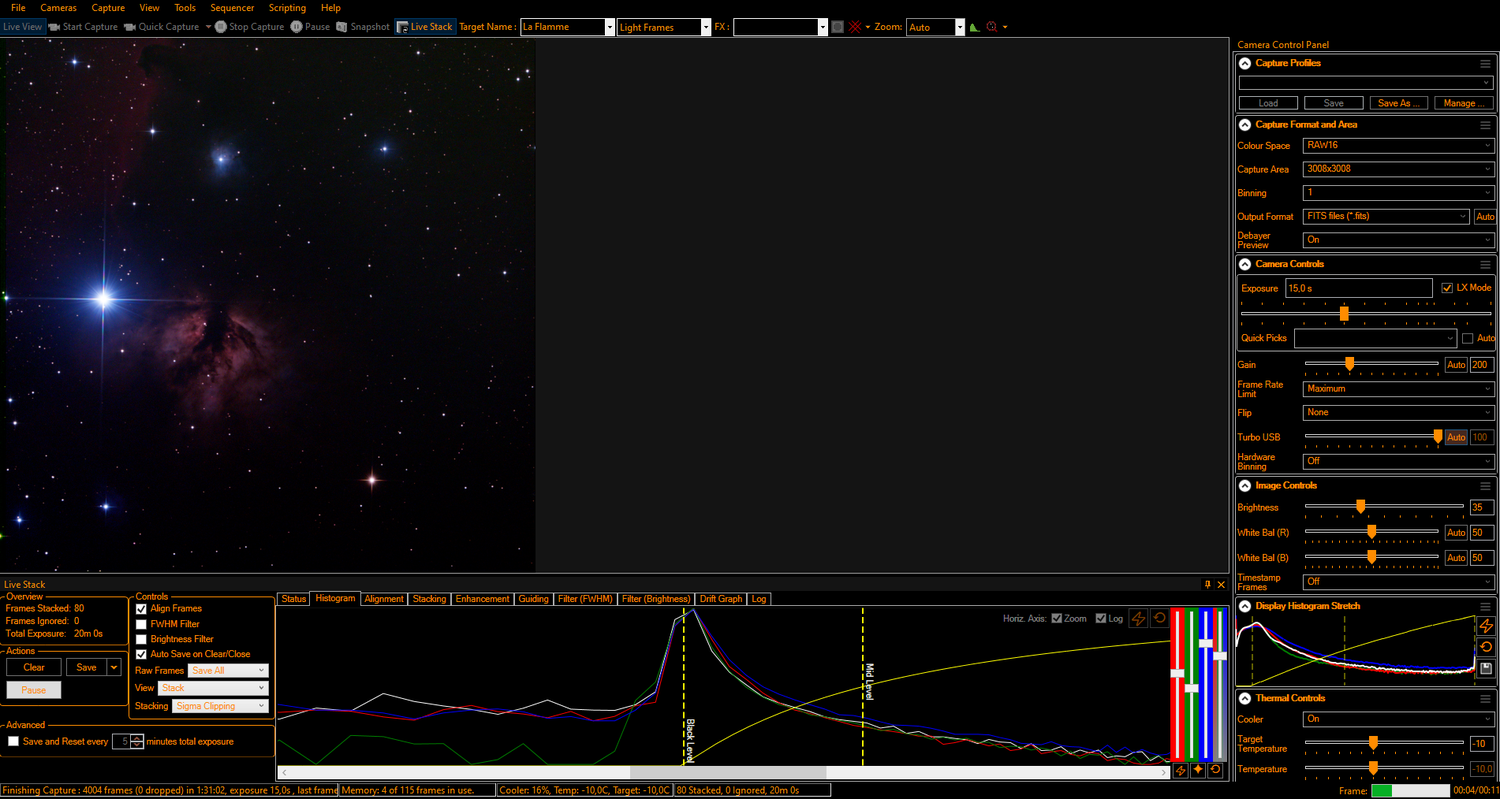Collapse the Thermal Controls panel
This screenshot has width=1500, height=799.
pos(1245,698)
